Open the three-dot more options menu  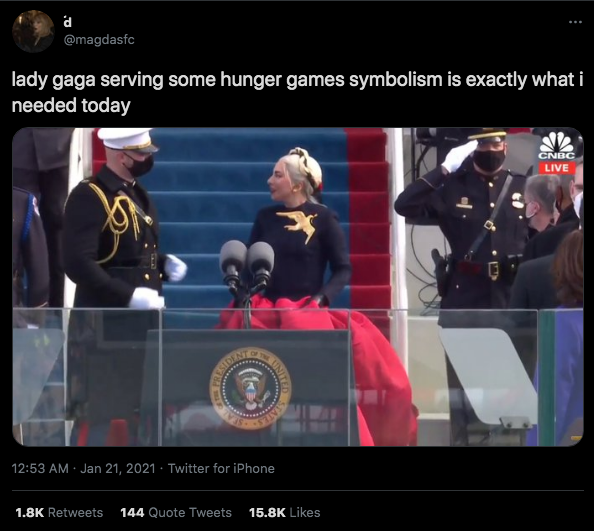575,22
